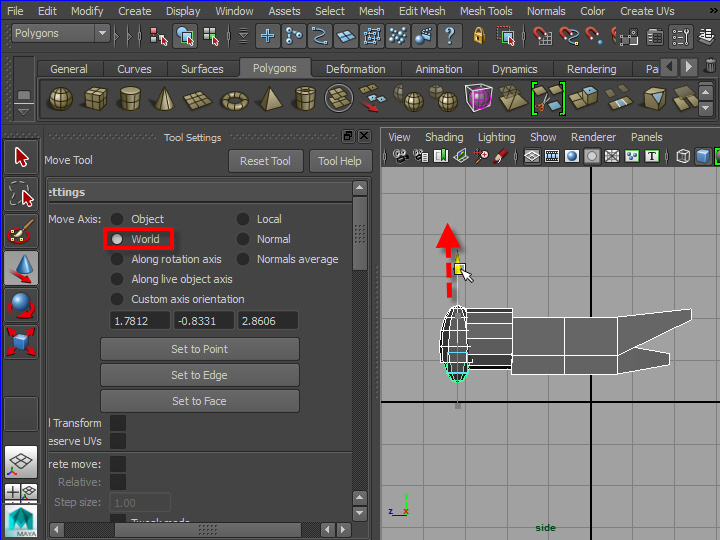Toggle the Discrete move checkbox

click(118, 464)
